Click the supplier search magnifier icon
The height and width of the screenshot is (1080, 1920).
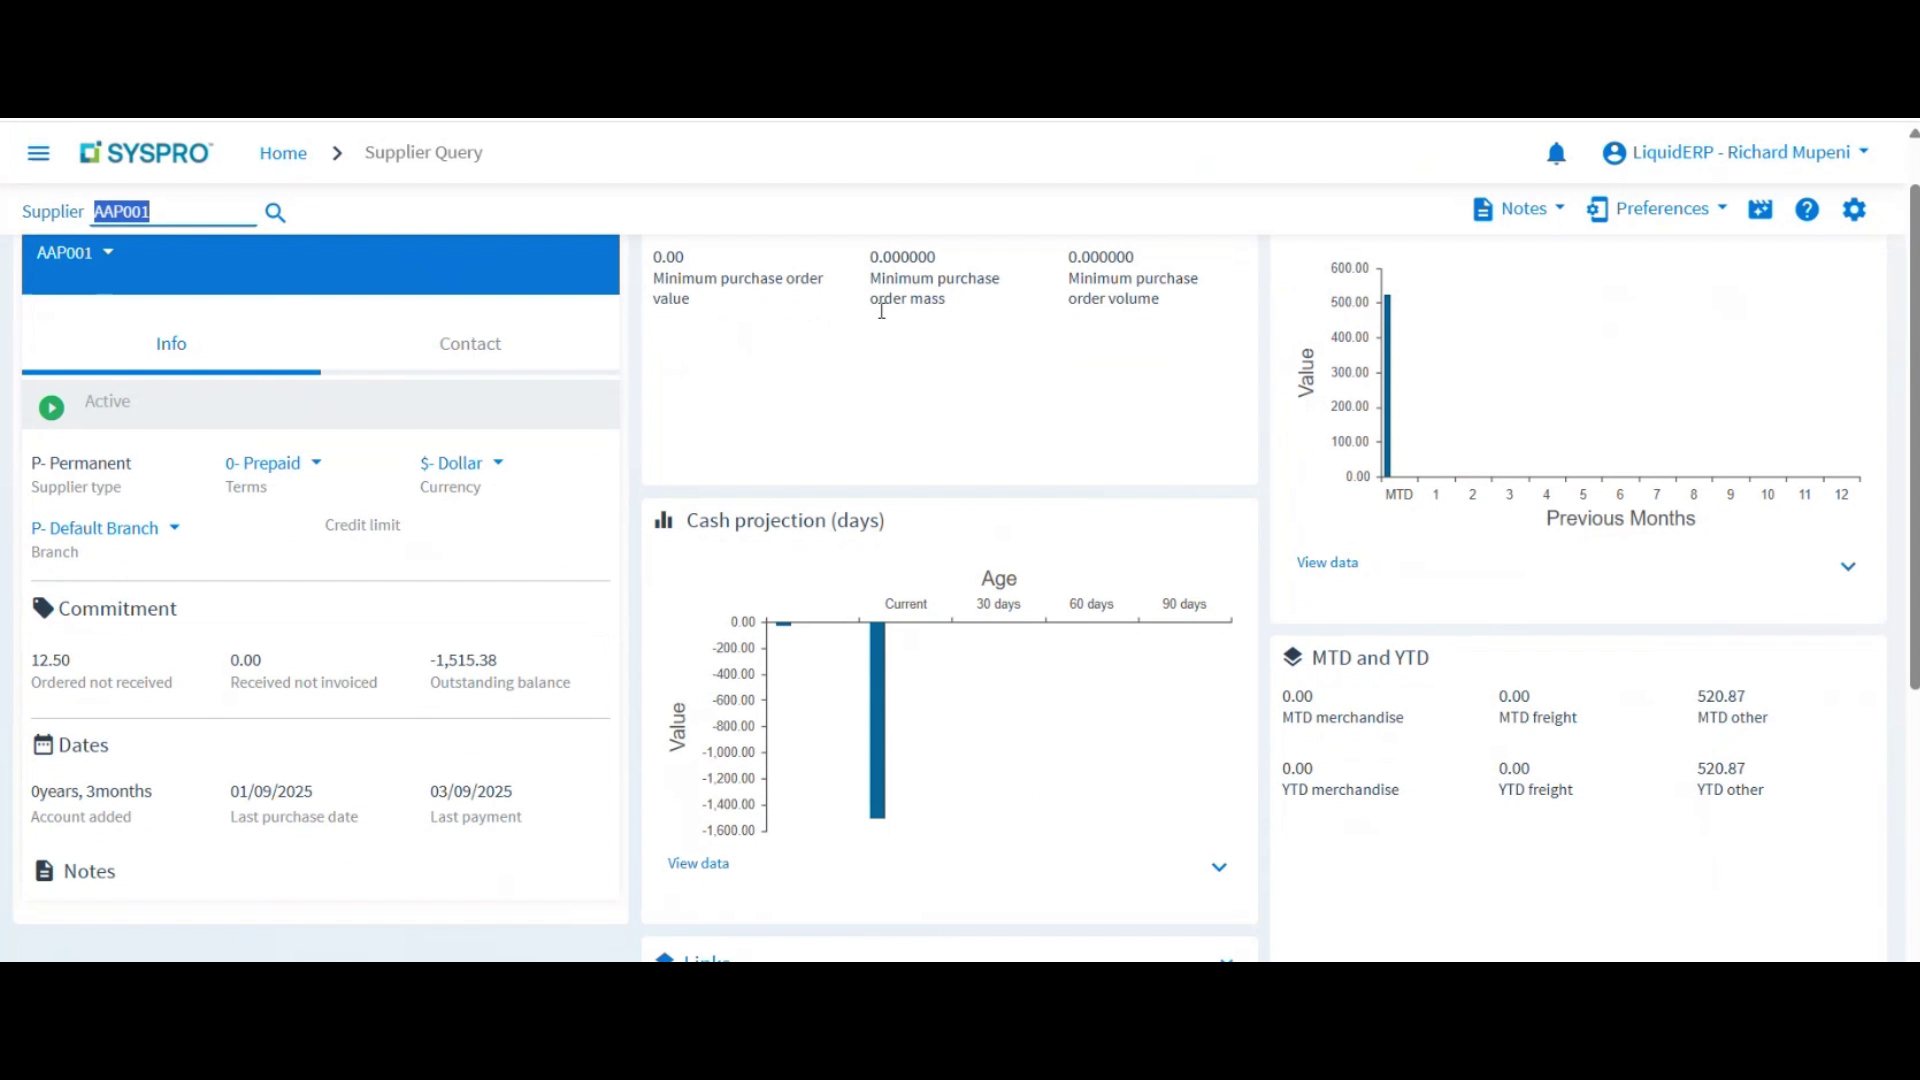coord(275,213)
